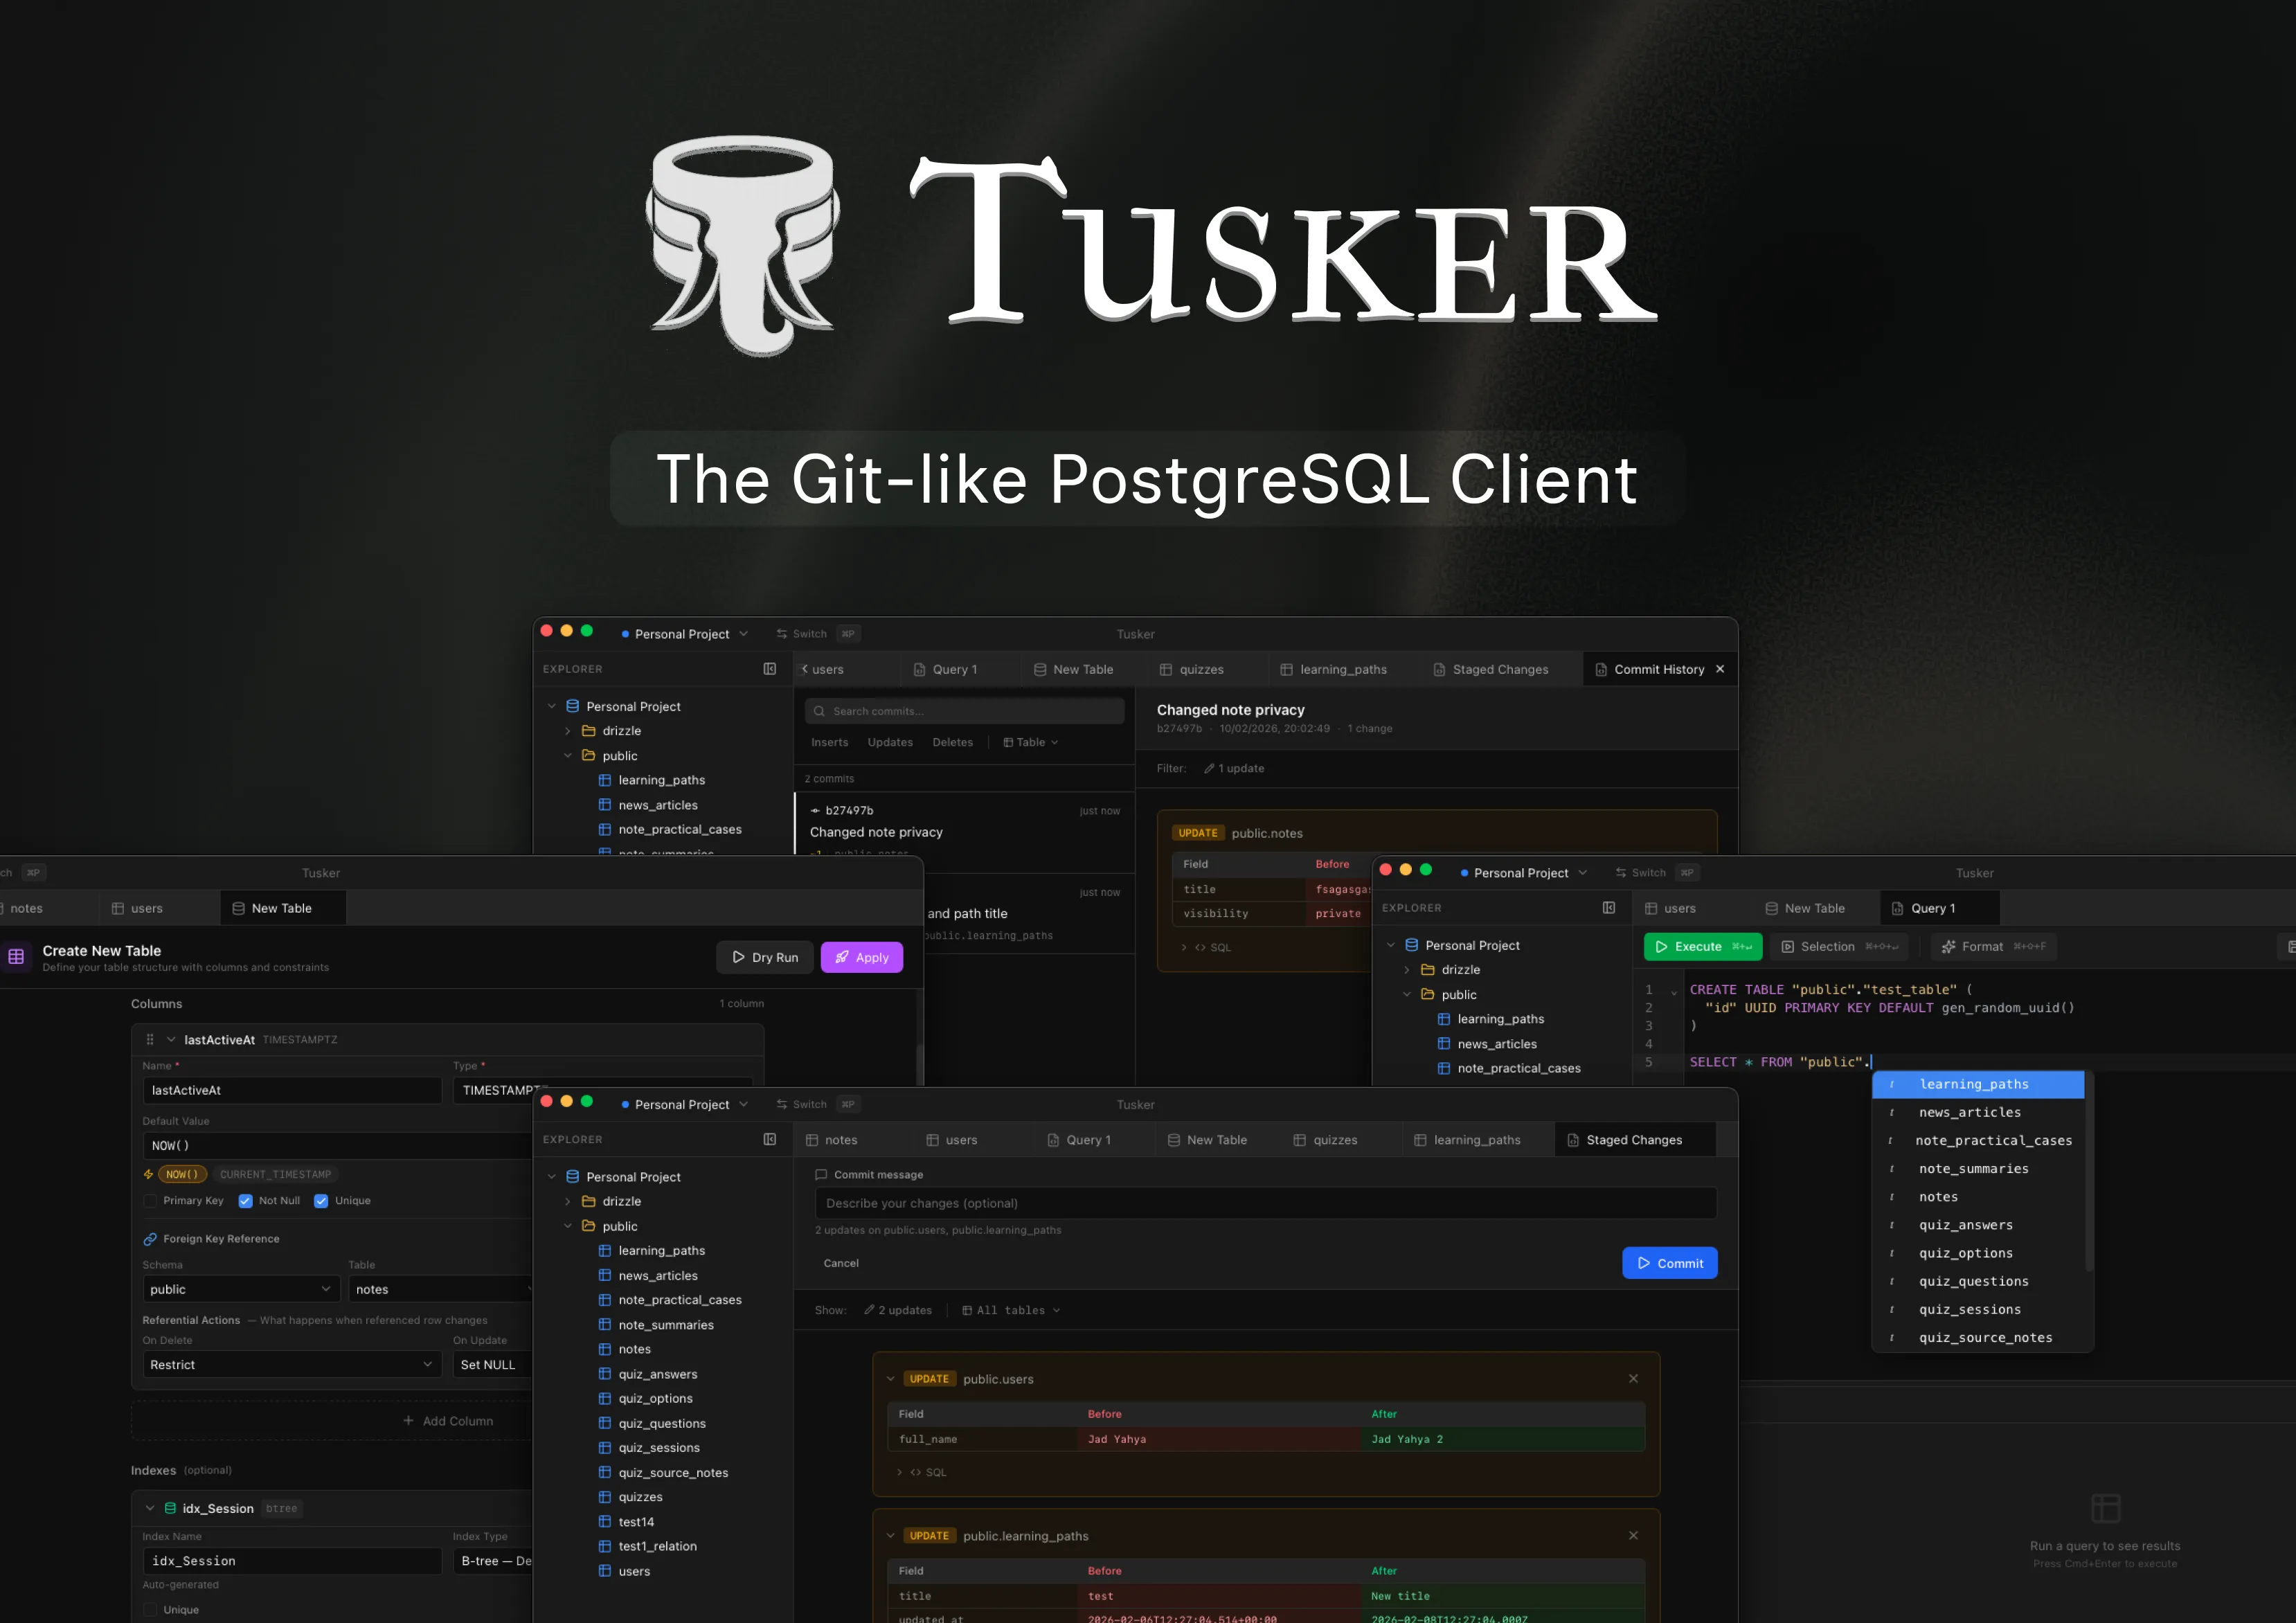Click the Selection icon beside Execute
Image resolution: width=2296 pixels, height=1623 pixels.
click(x=1788, y=946)
